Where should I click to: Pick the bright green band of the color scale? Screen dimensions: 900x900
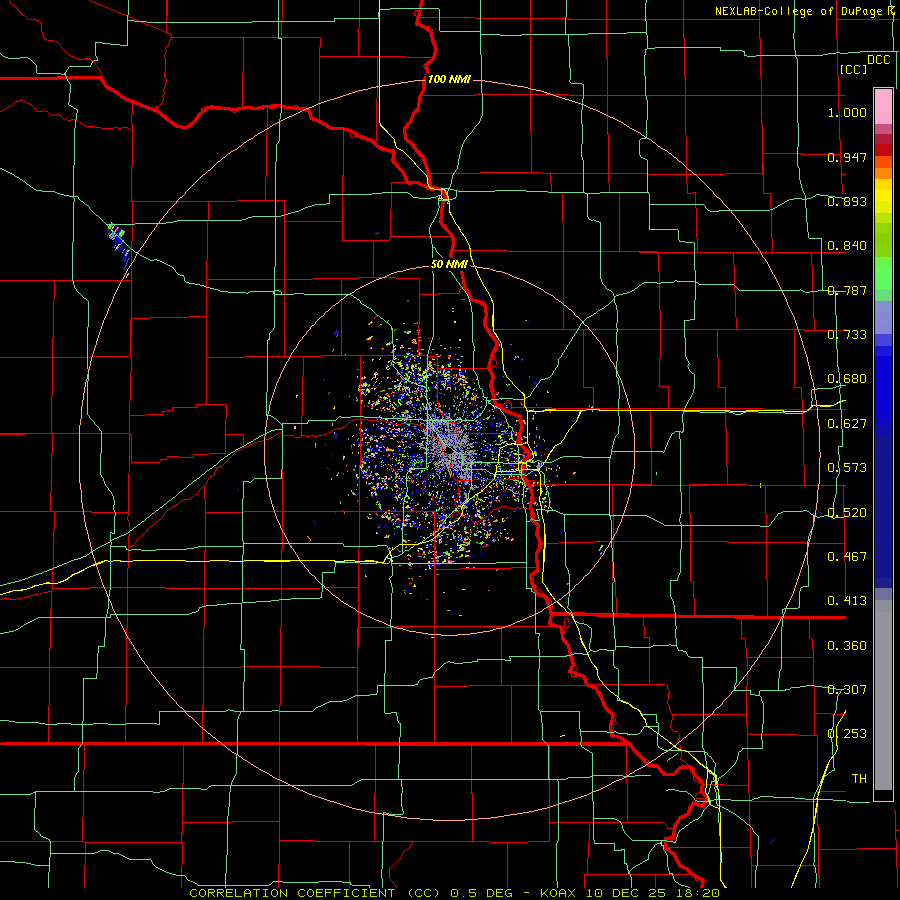click(x=883, y=273)
